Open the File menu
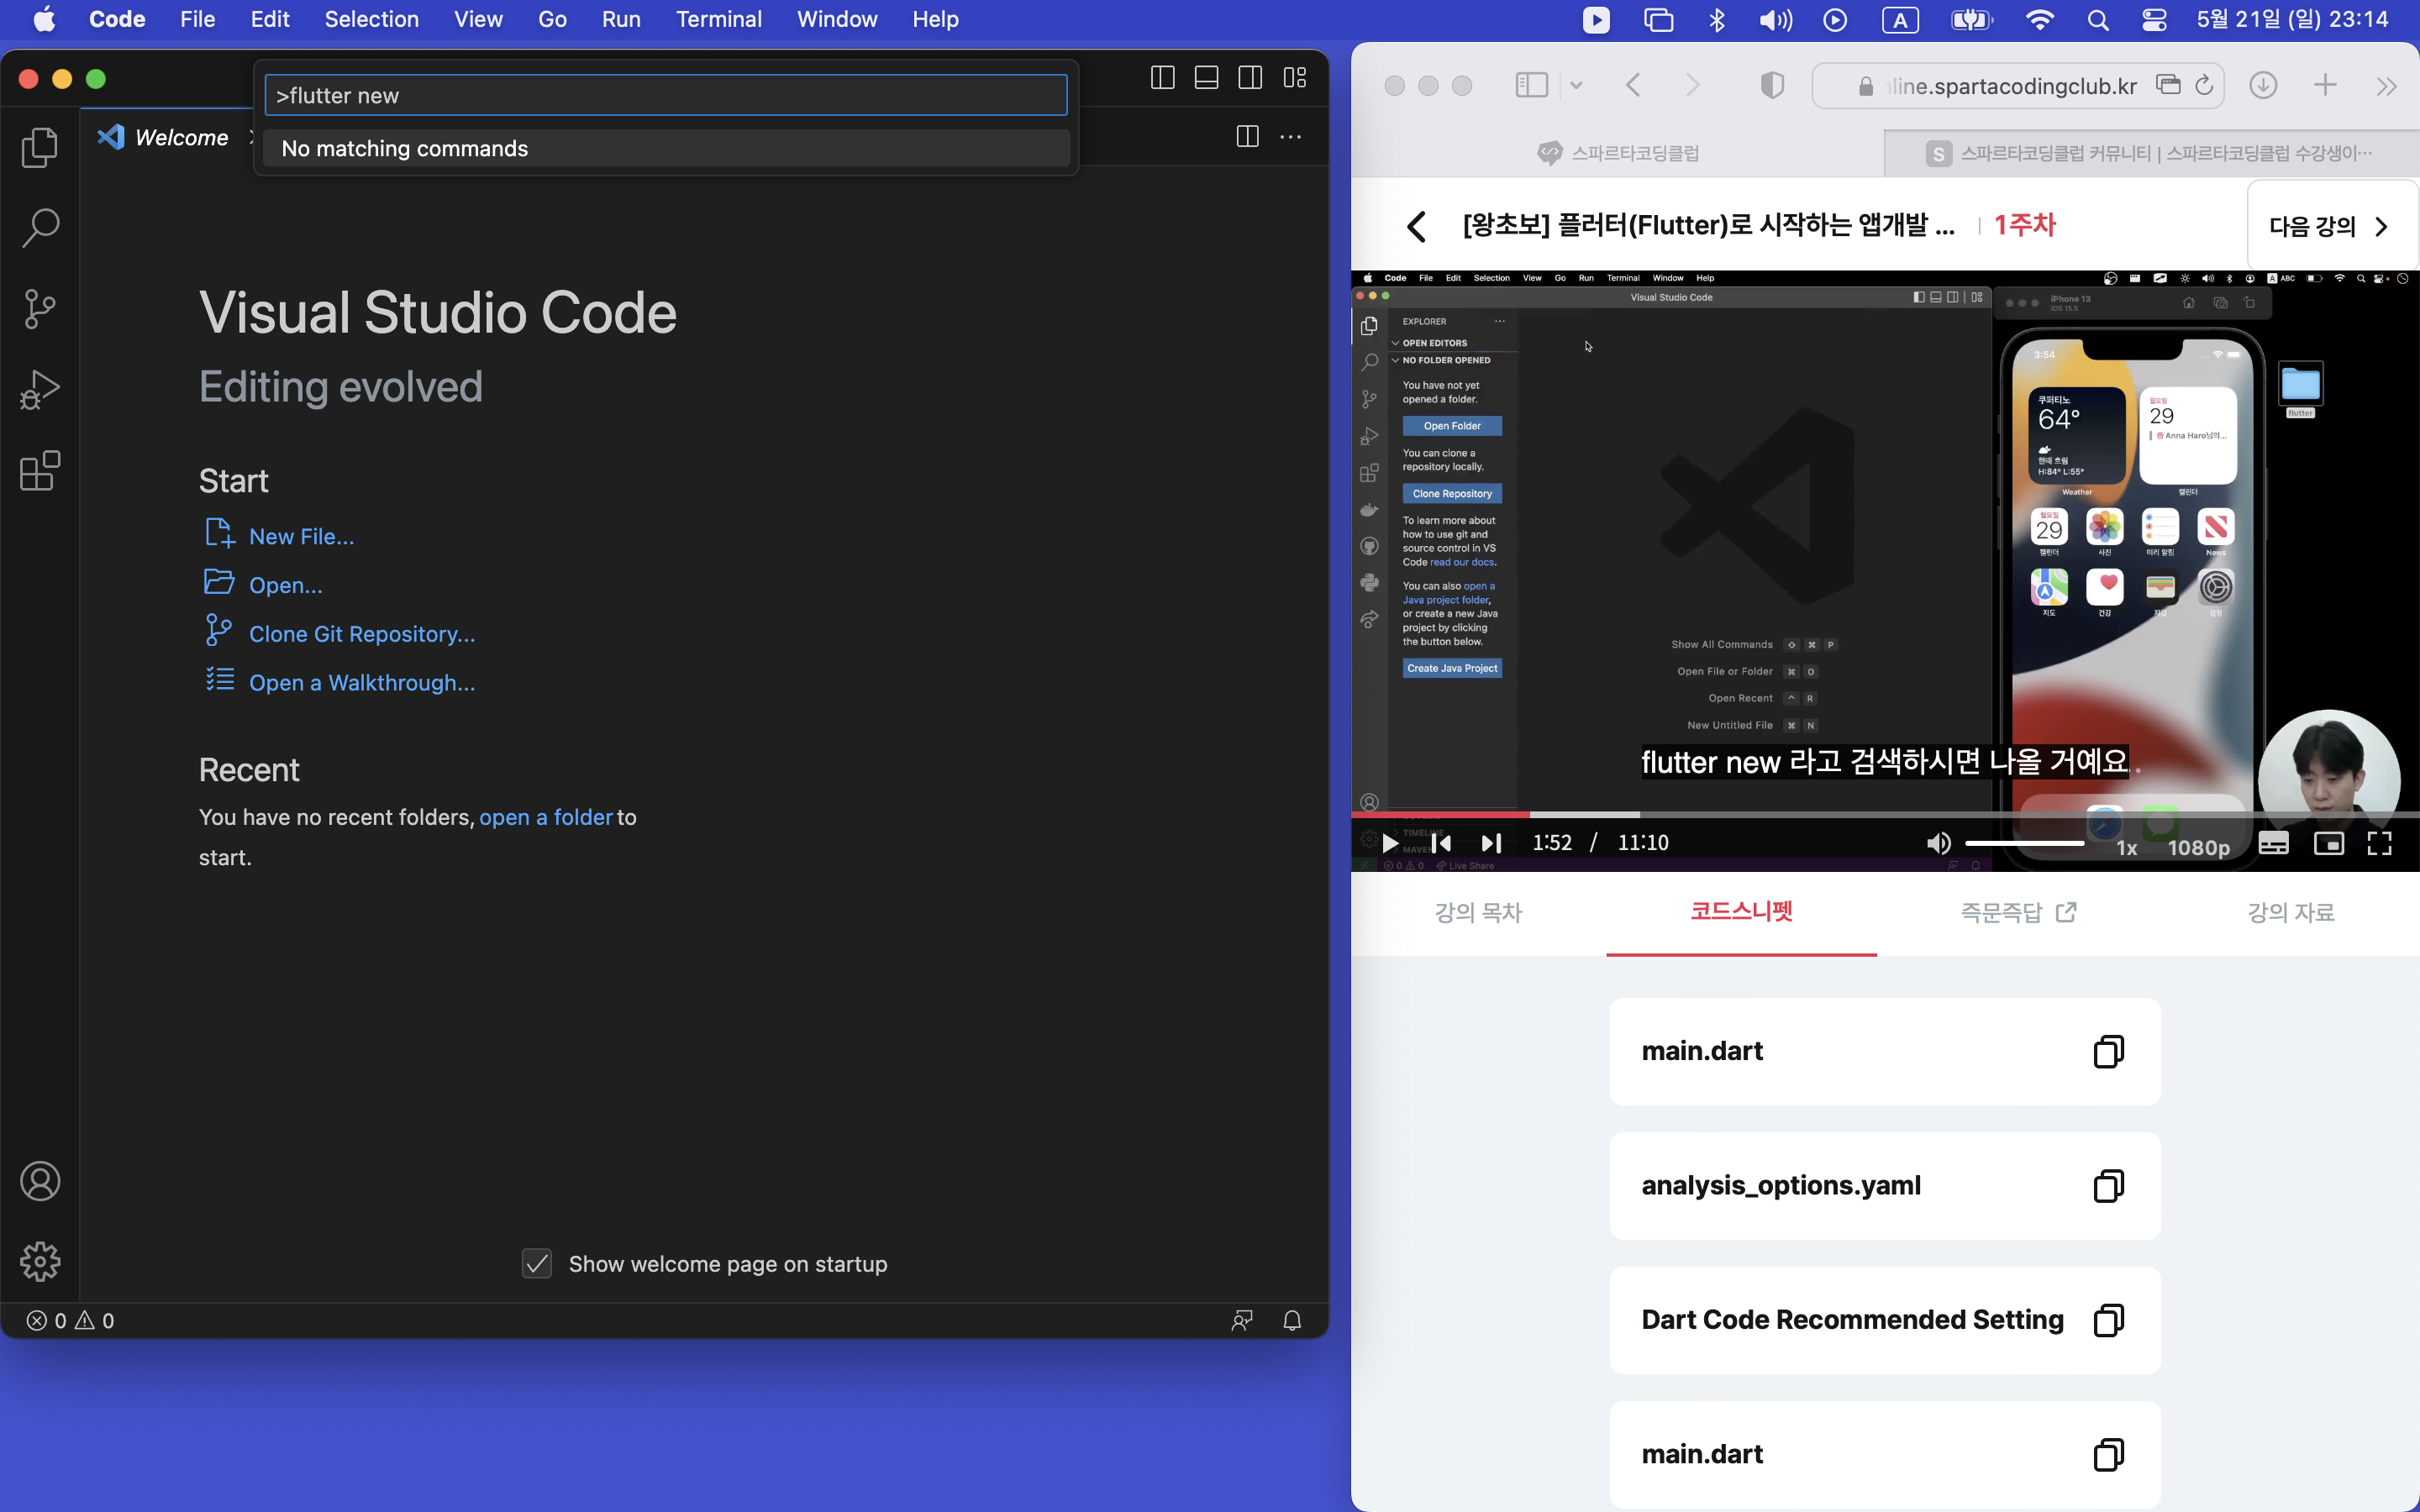 (197, 19)
